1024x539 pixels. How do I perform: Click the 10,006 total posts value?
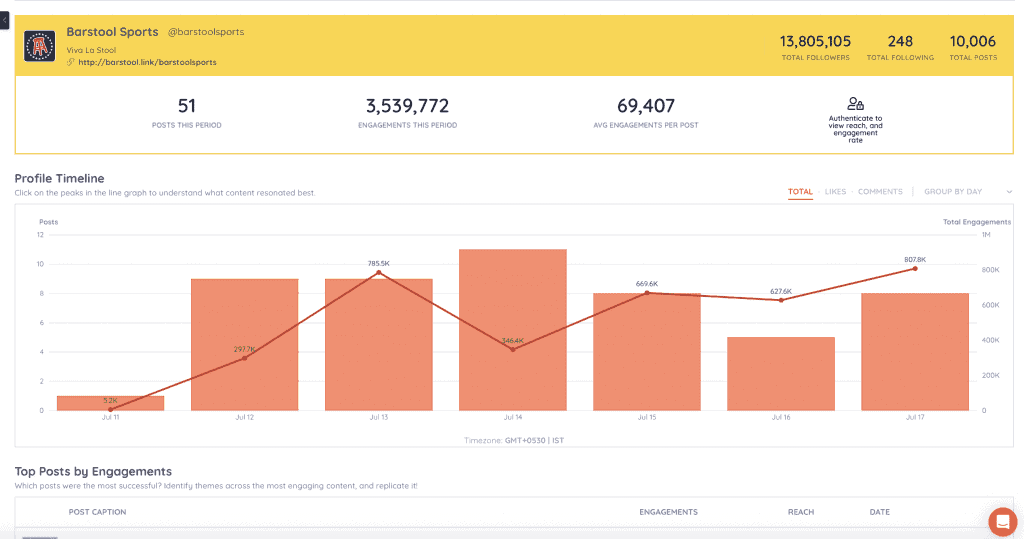[x=972, y=41]
